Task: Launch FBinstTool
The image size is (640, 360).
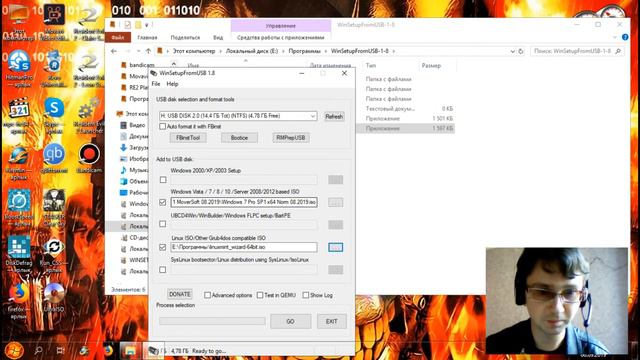Action: [x=188, y=138]
